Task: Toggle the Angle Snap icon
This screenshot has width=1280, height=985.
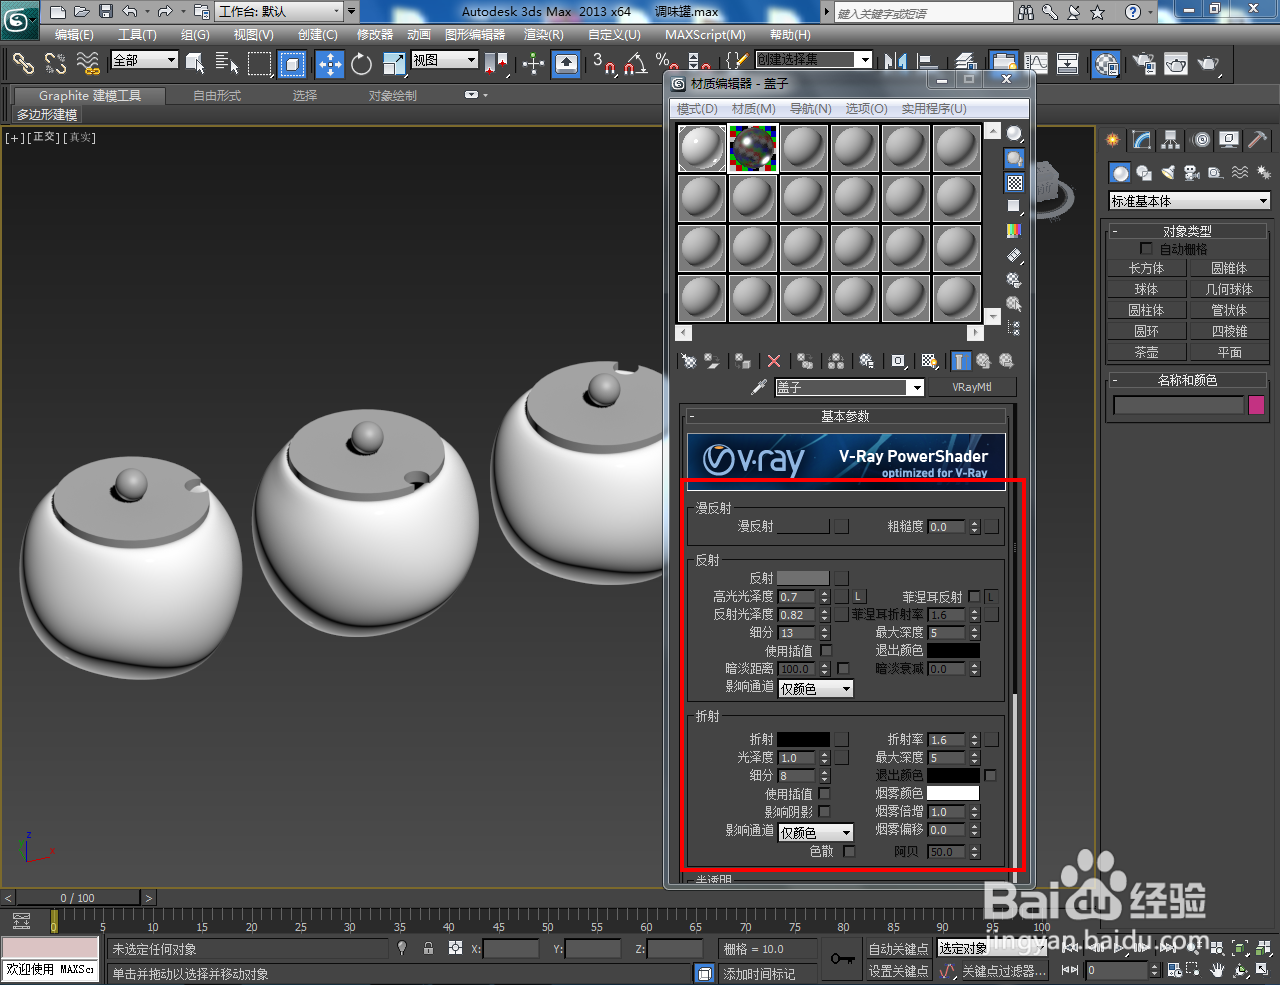Action: coord(635,64)
